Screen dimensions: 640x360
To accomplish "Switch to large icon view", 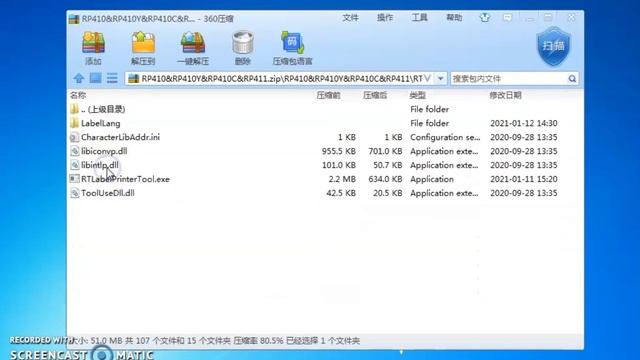I will 96,78.
